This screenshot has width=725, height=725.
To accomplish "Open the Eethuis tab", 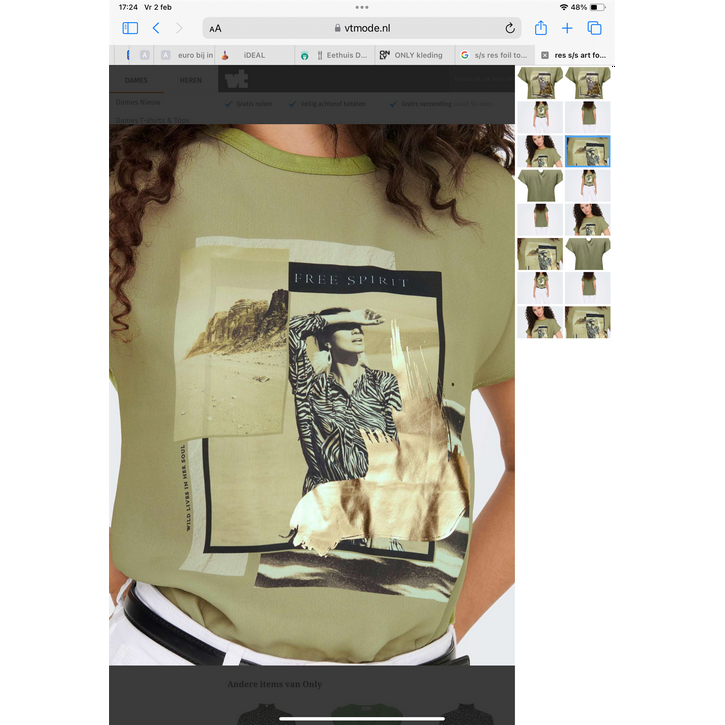I will pyautogui.click(x=340, y=55).
